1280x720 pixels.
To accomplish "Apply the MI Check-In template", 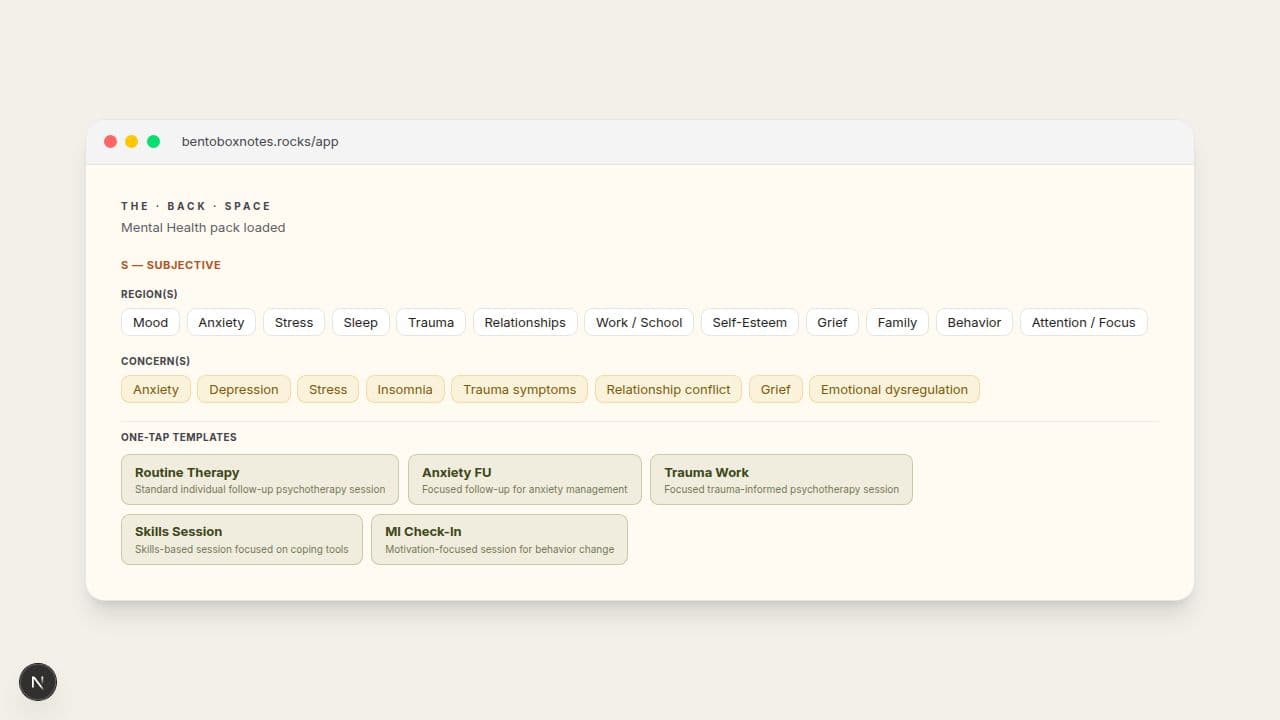I will tap(499, 539).
